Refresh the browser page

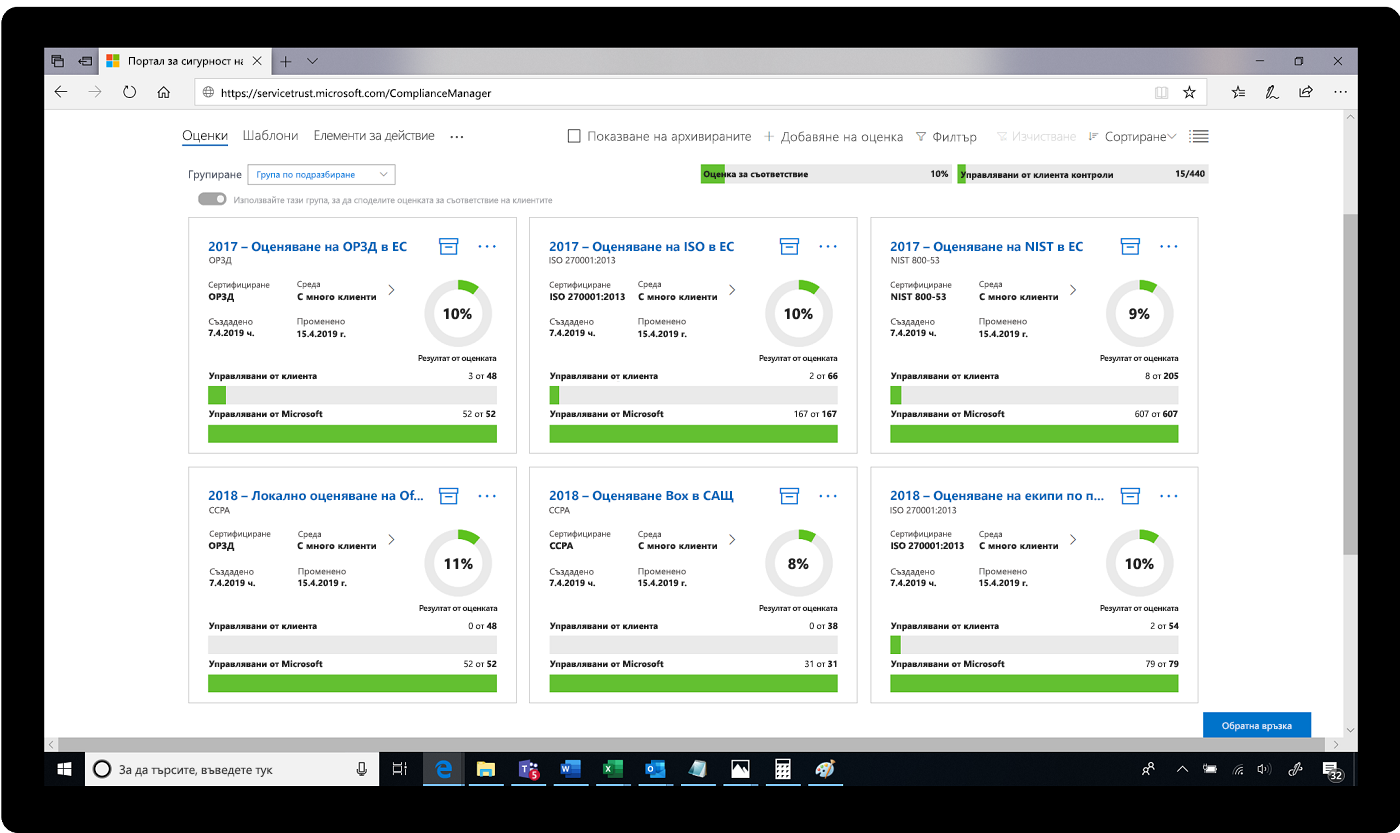click(x=129, y=92)
